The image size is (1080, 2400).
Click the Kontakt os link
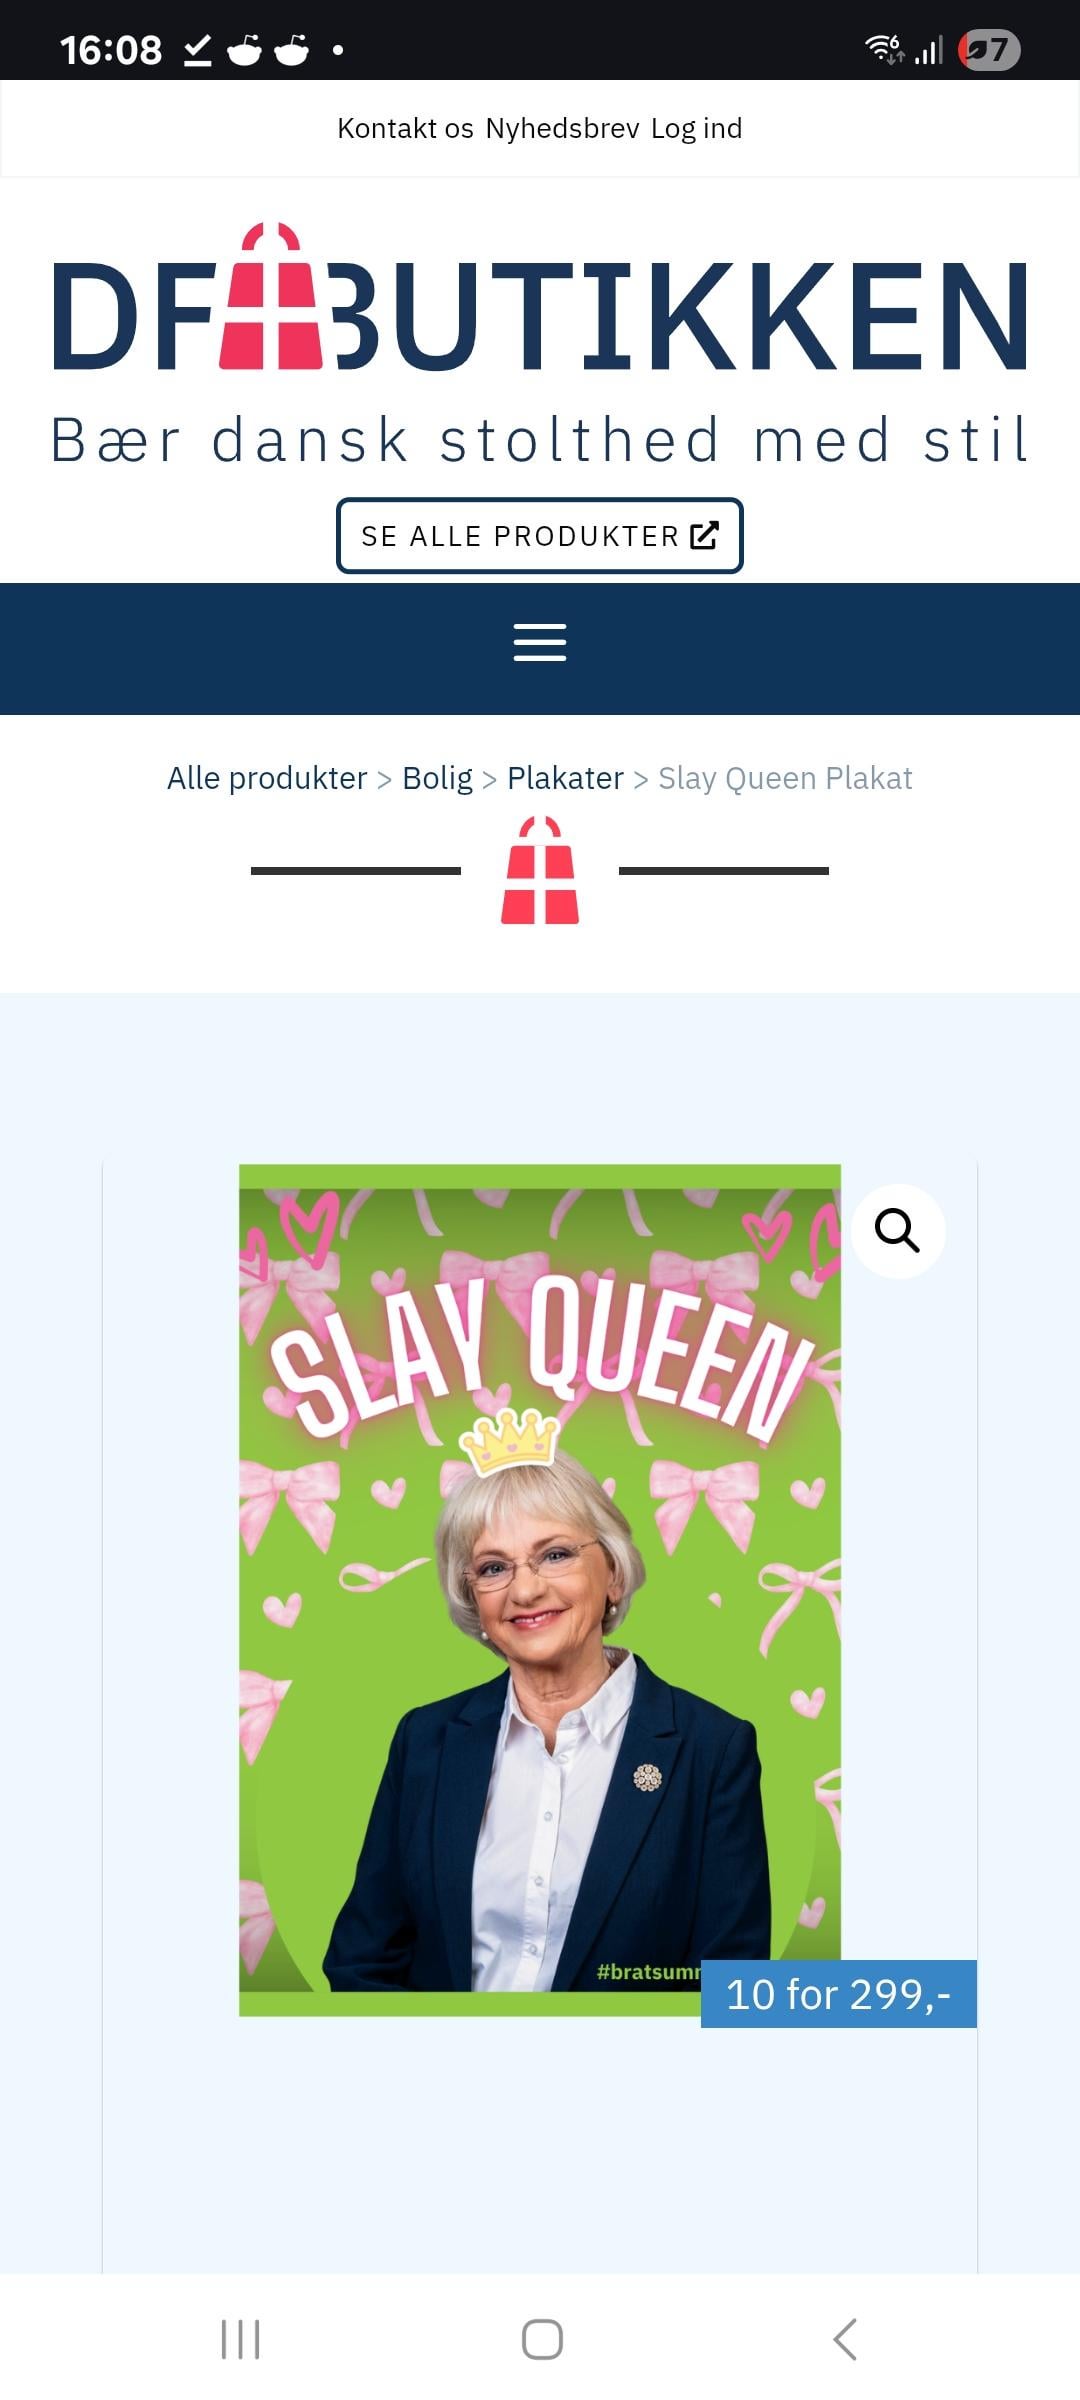405,128
